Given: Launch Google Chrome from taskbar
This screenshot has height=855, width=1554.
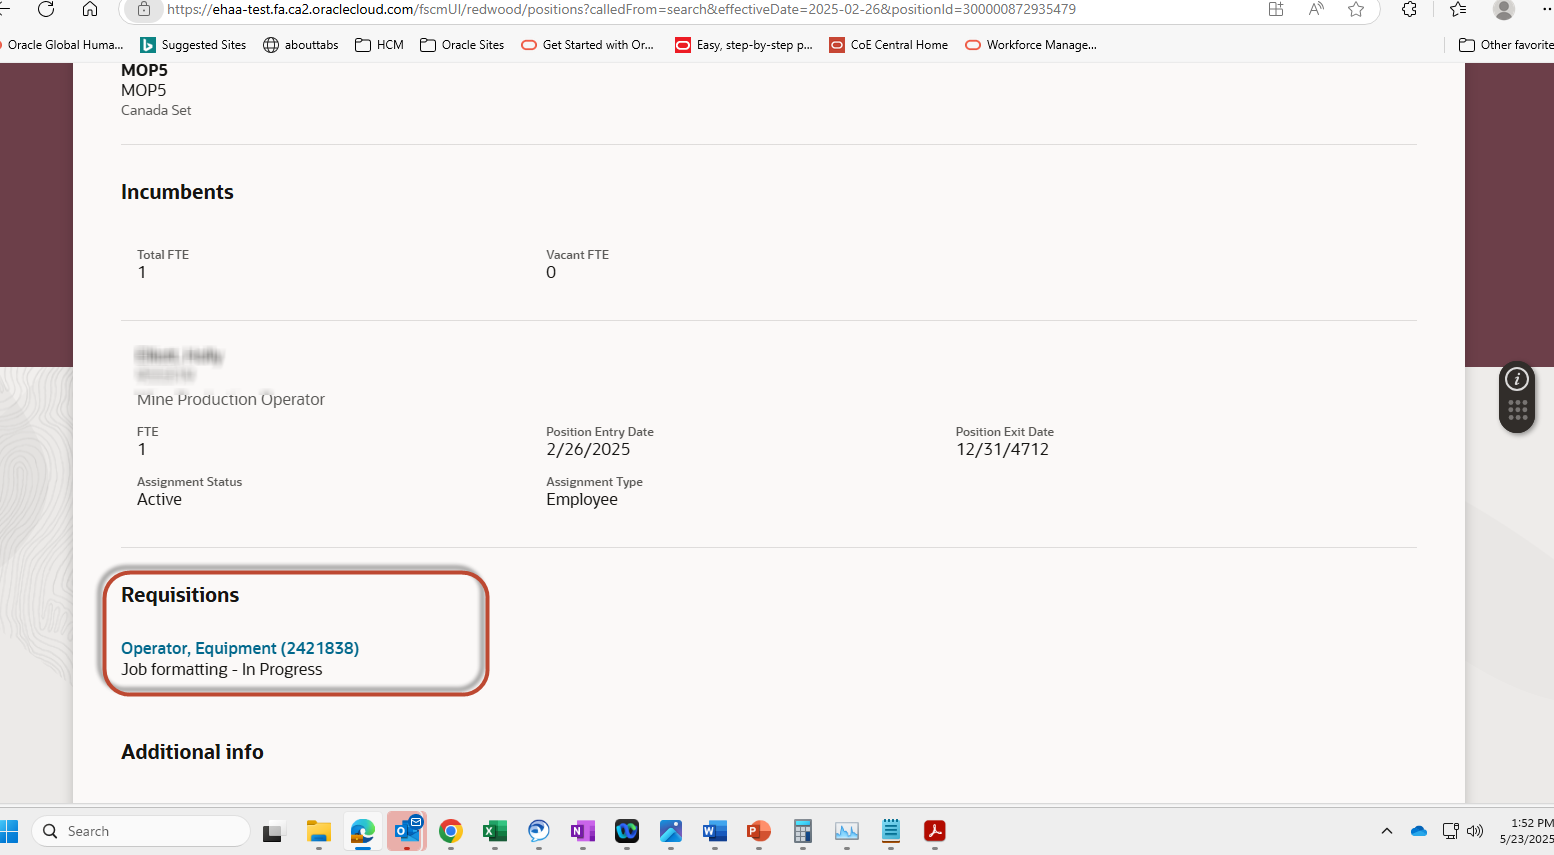Looking at the screenshot, I should click(x=451, y=831).
